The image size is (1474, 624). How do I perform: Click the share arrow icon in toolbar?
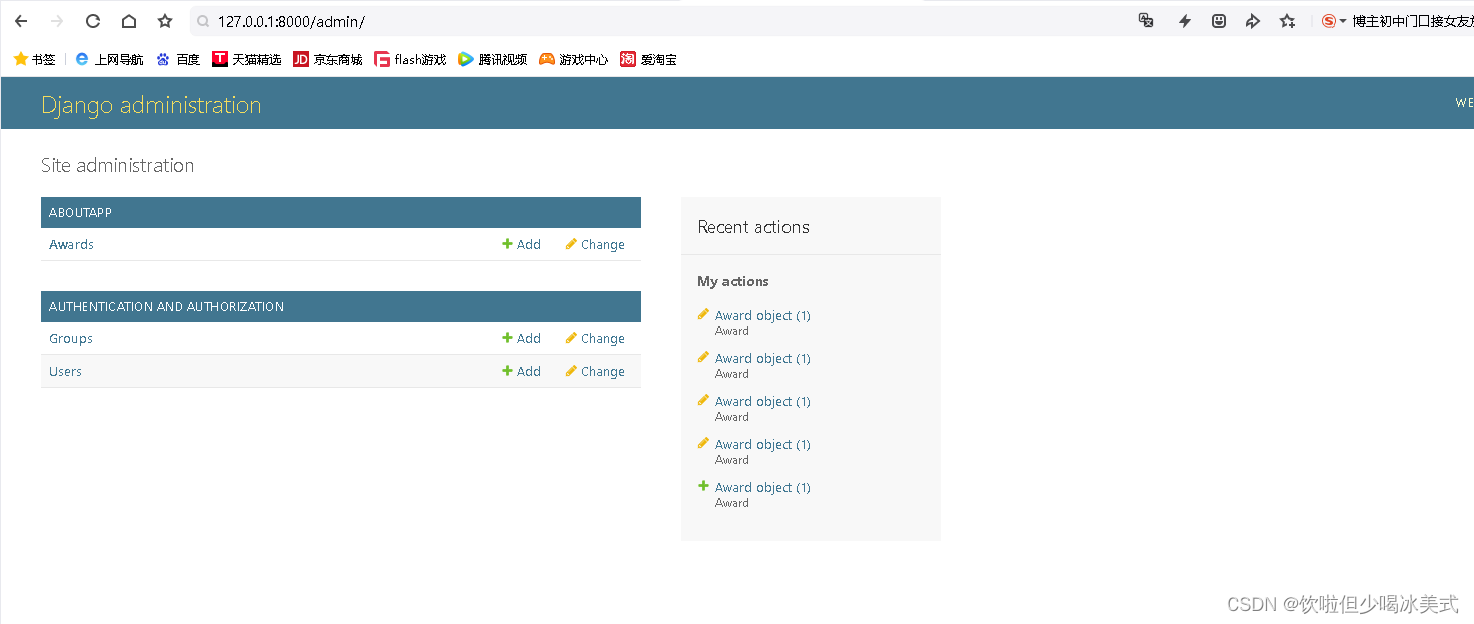1253,21
